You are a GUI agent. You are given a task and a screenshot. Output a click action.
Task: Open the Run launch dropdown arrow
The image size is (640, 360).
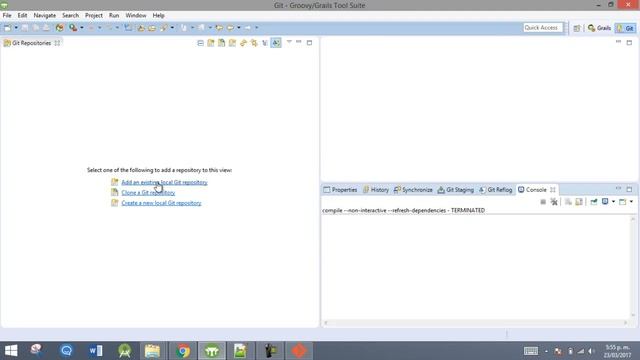point(82,28)
